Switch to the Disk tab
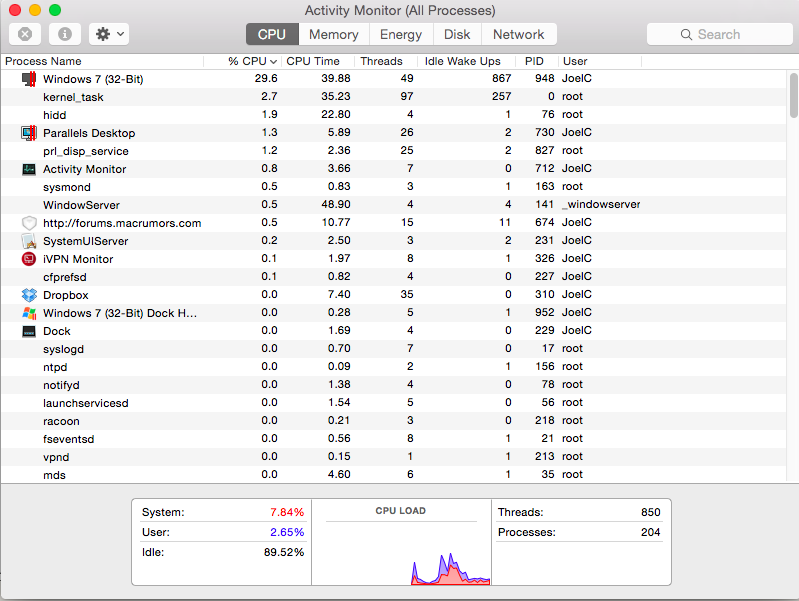 (457, 34)
